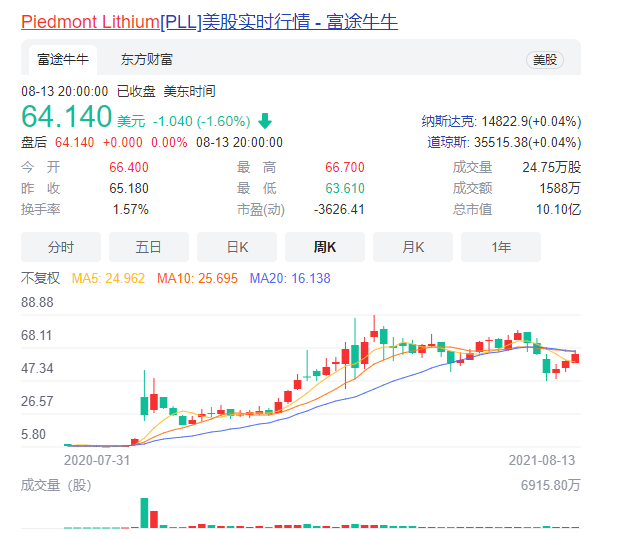Open the Piedmont Lithium PLL quote link
Screen dimensions: 622x540
click(x=209, y=22)
